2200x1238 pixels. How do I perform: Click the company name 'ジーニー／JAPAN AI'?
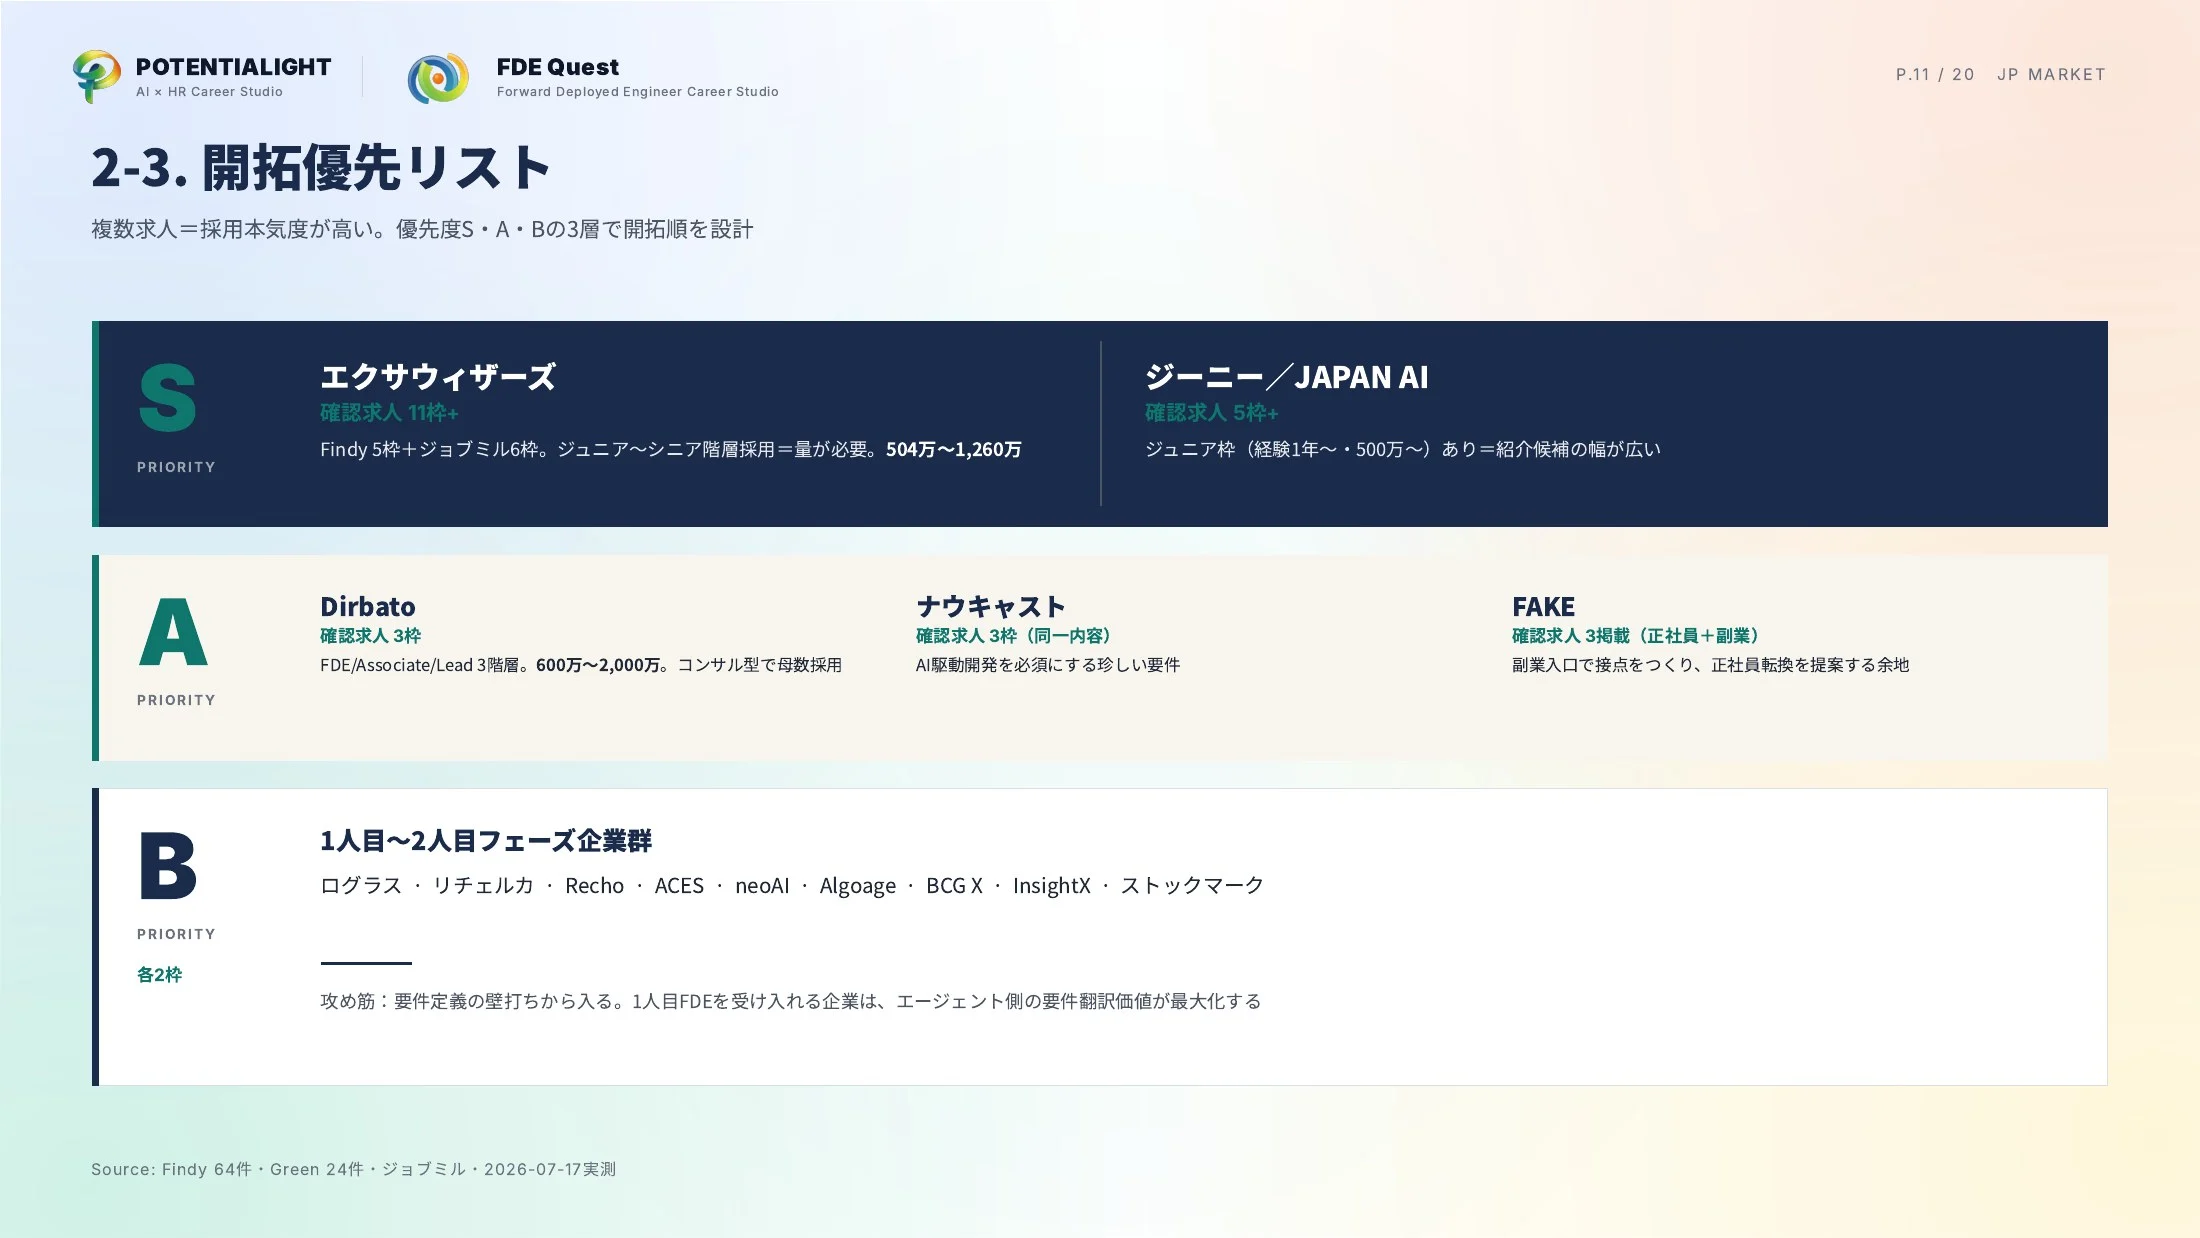[x=1287, y=377]
